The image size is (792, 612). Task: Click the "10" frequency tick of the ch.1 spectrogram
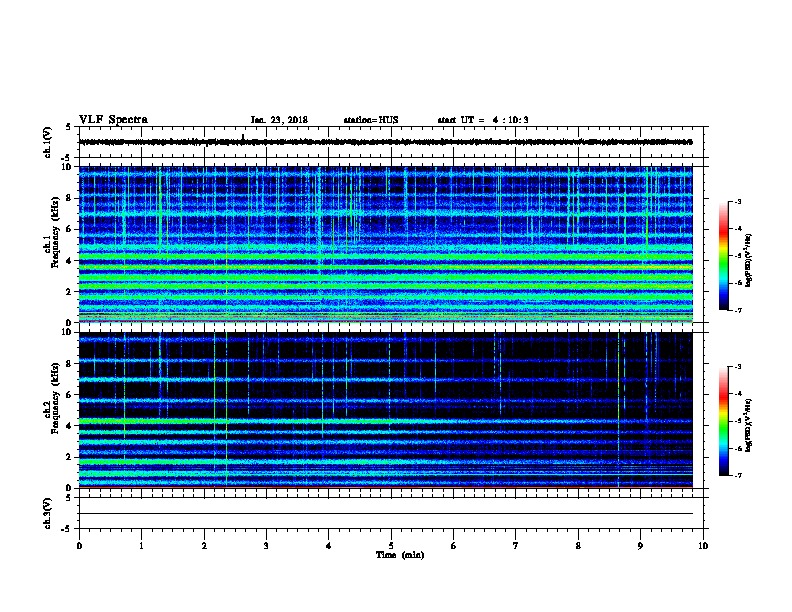67,167
